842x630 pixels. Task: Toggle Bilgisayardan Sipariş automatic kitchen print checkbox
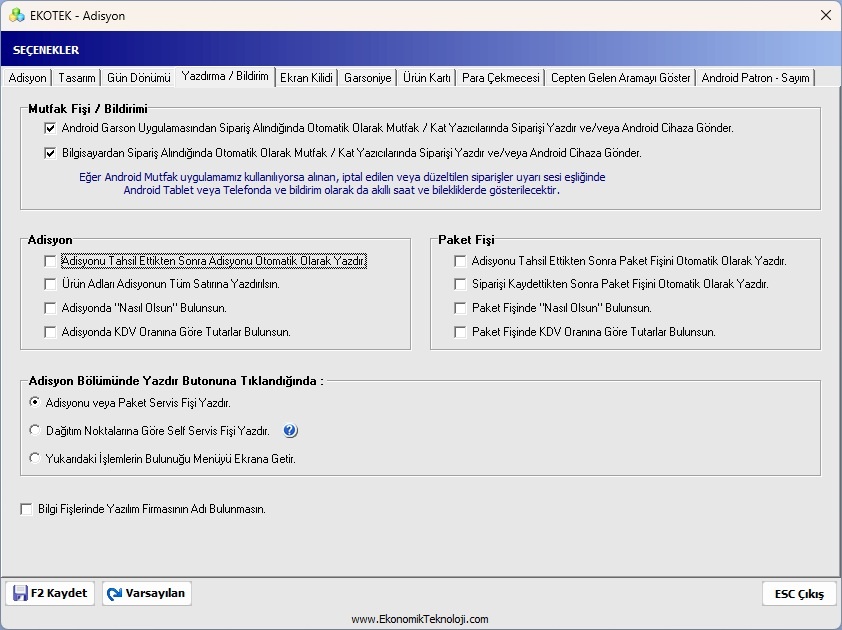pos(50,153)
